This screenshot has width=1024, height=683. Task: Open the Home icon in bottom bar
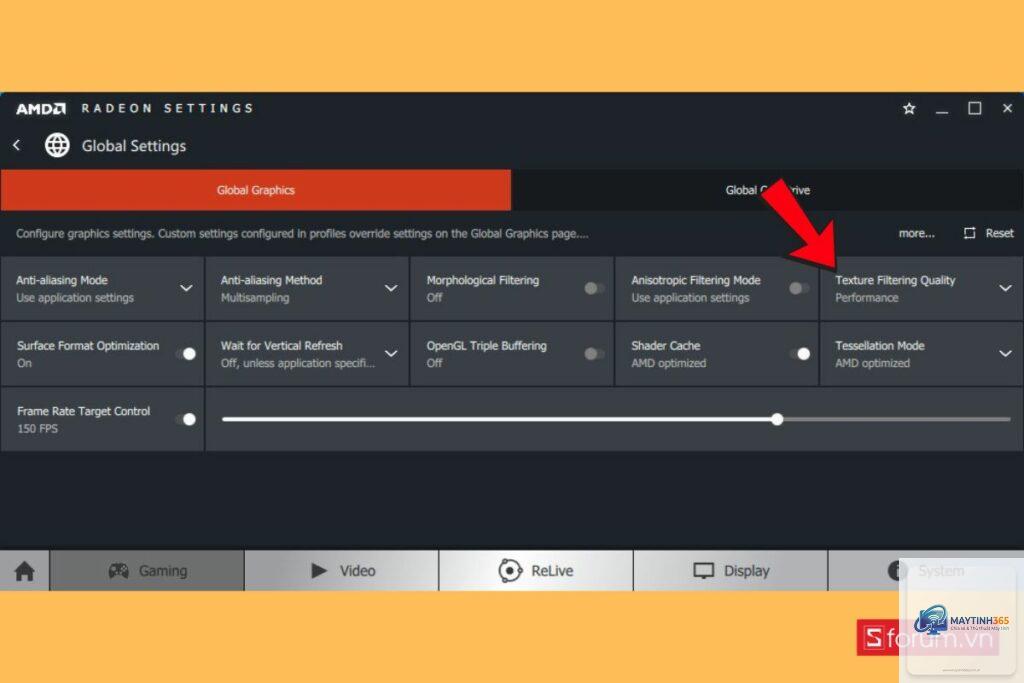24,571
